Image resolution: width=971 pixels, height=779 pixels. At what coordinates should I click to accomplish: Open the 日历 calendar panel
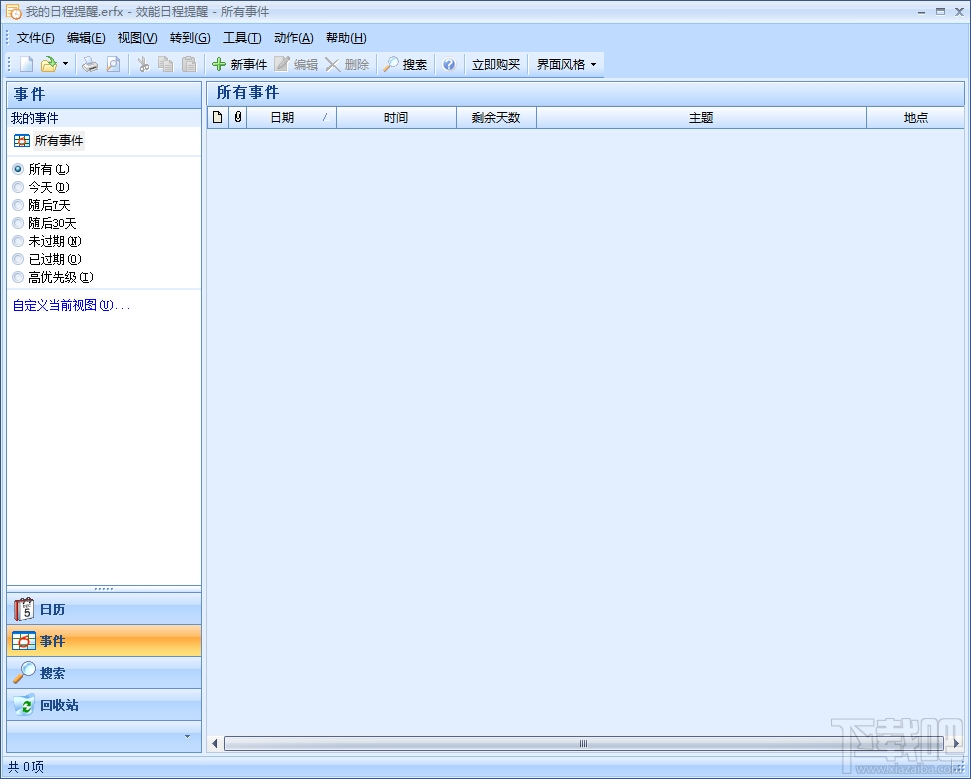[x=104, y=609]
